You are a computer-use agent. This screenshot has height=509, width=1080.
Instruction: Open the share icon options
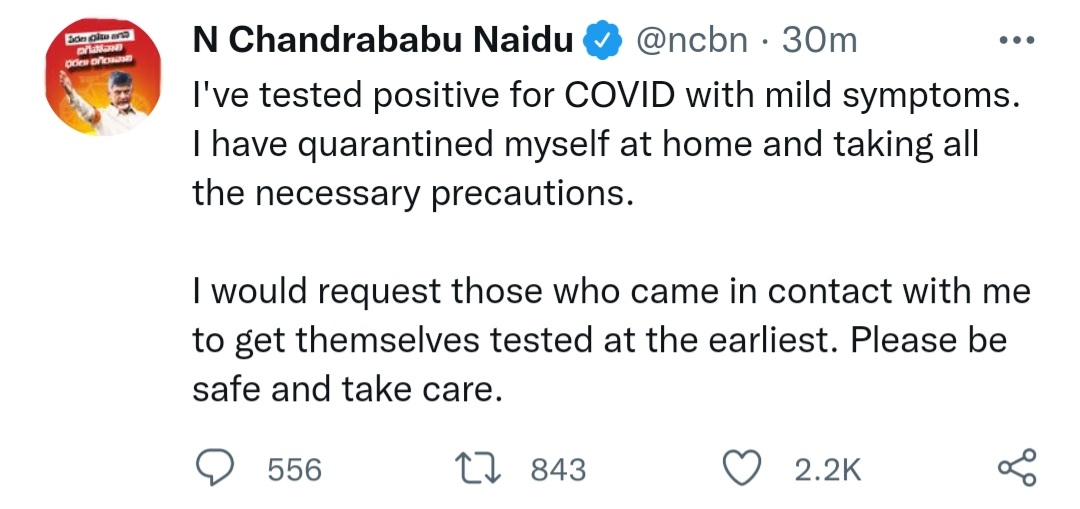tap(1018, 468)
